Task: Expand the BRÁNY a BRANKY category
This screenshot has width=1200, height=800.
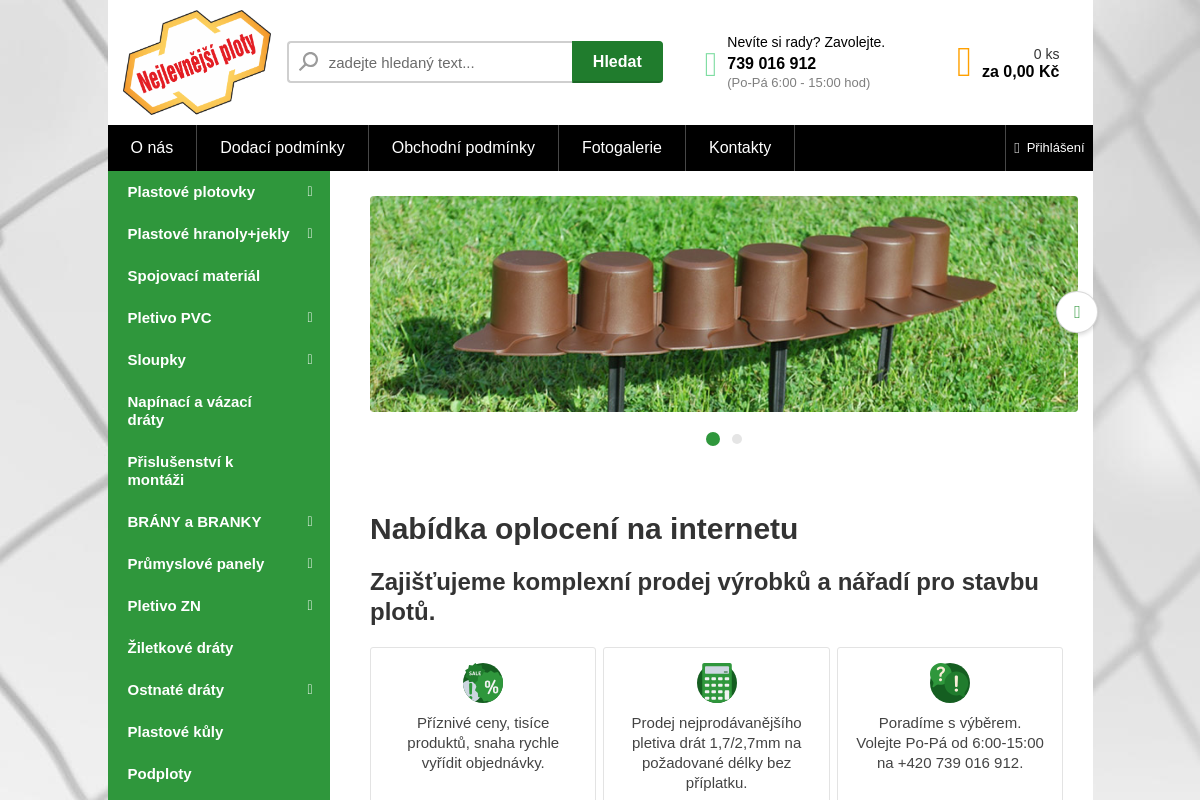Action: click(310, 521)
